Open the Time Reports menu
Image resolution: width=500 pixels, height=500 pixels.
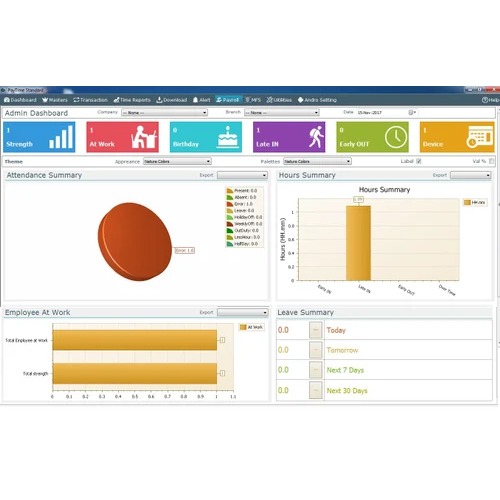[x=132, y=100]
